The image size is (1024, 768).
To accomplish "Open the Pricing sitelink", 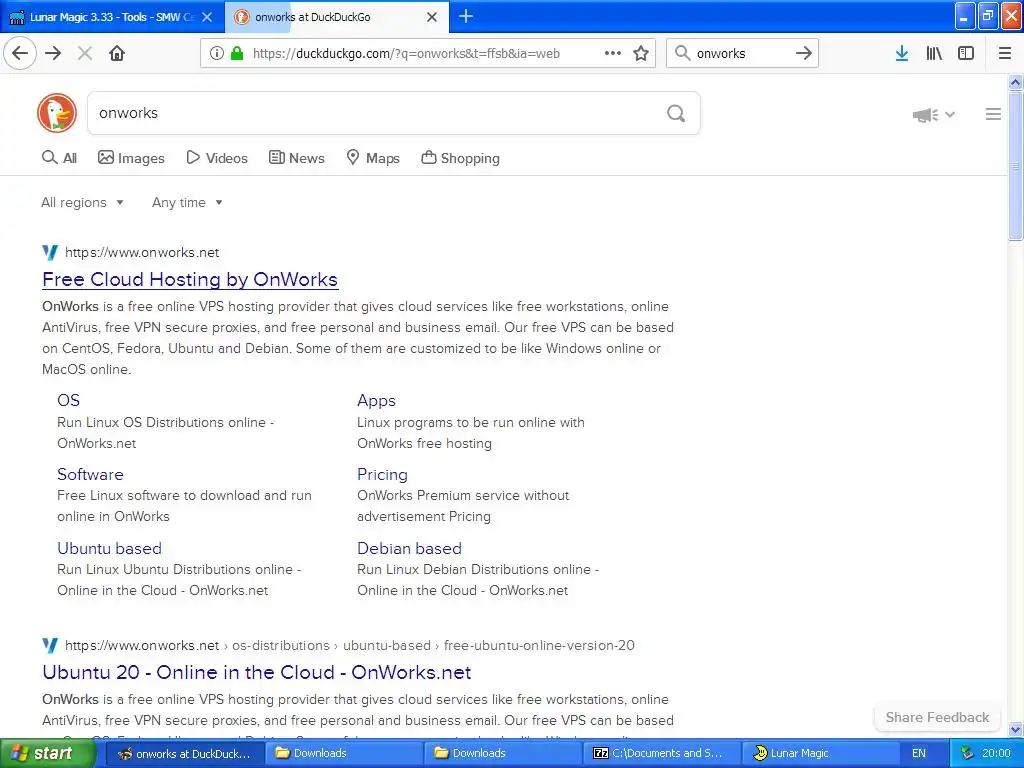I will pyautogui.click(x=382, y=474).
